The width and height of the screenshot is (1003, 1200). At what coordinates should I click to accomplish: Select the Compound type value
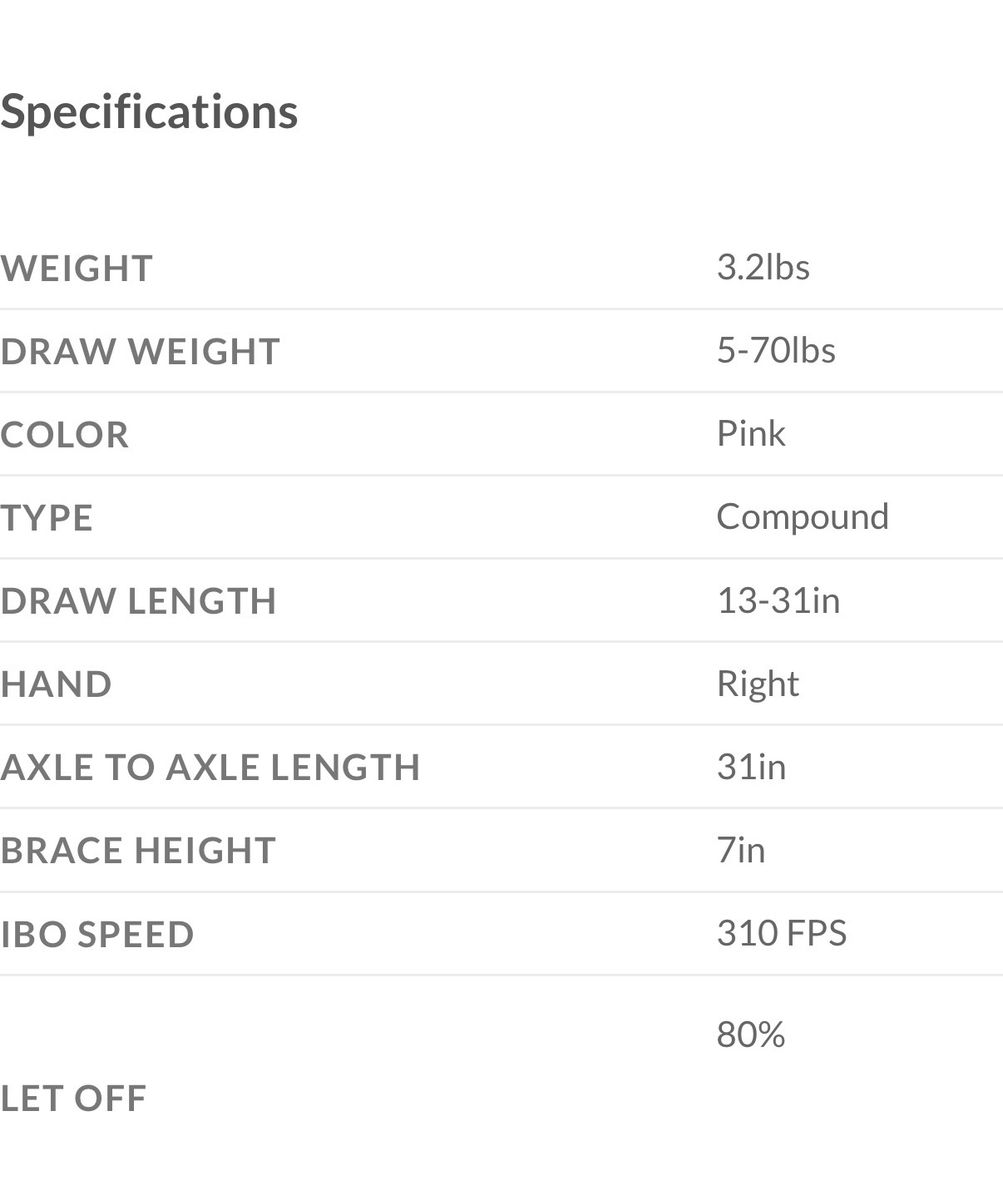[x=802, y=516]
